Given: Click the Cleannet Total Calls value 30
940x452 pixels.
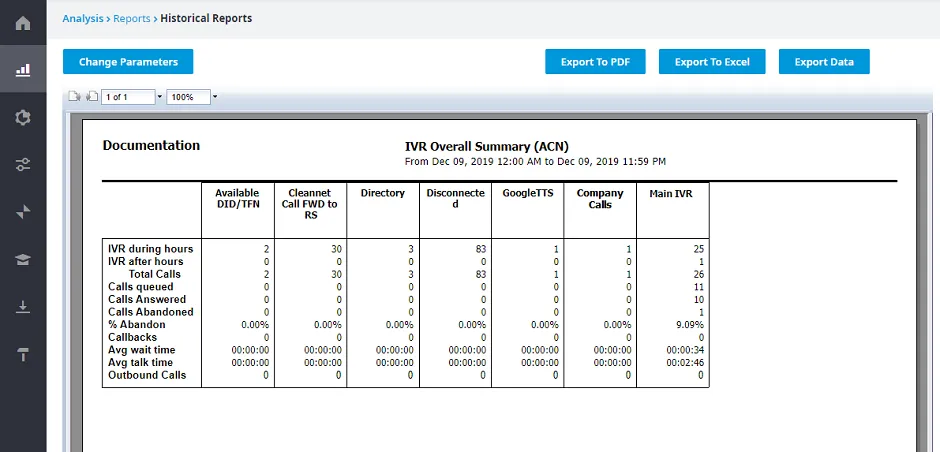Looking at the screenshot, I should (x=336, y=275).
